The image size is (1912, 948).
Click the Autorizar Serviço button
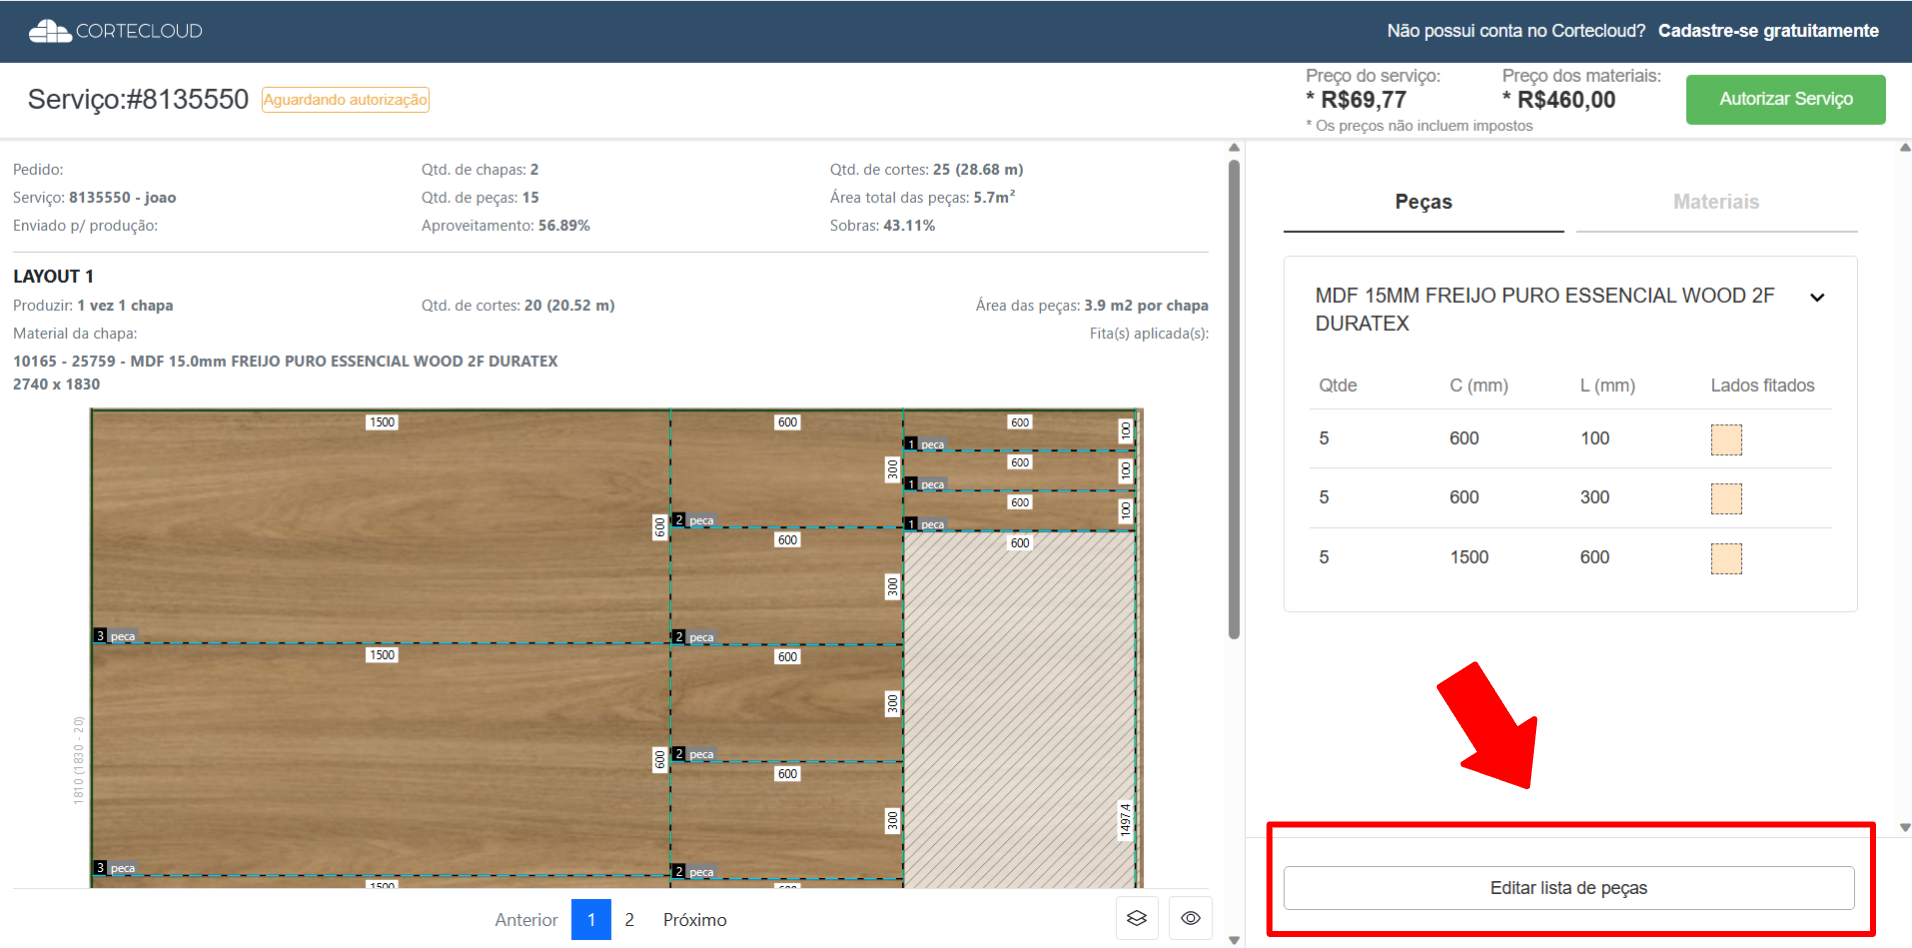[1786, 99]
